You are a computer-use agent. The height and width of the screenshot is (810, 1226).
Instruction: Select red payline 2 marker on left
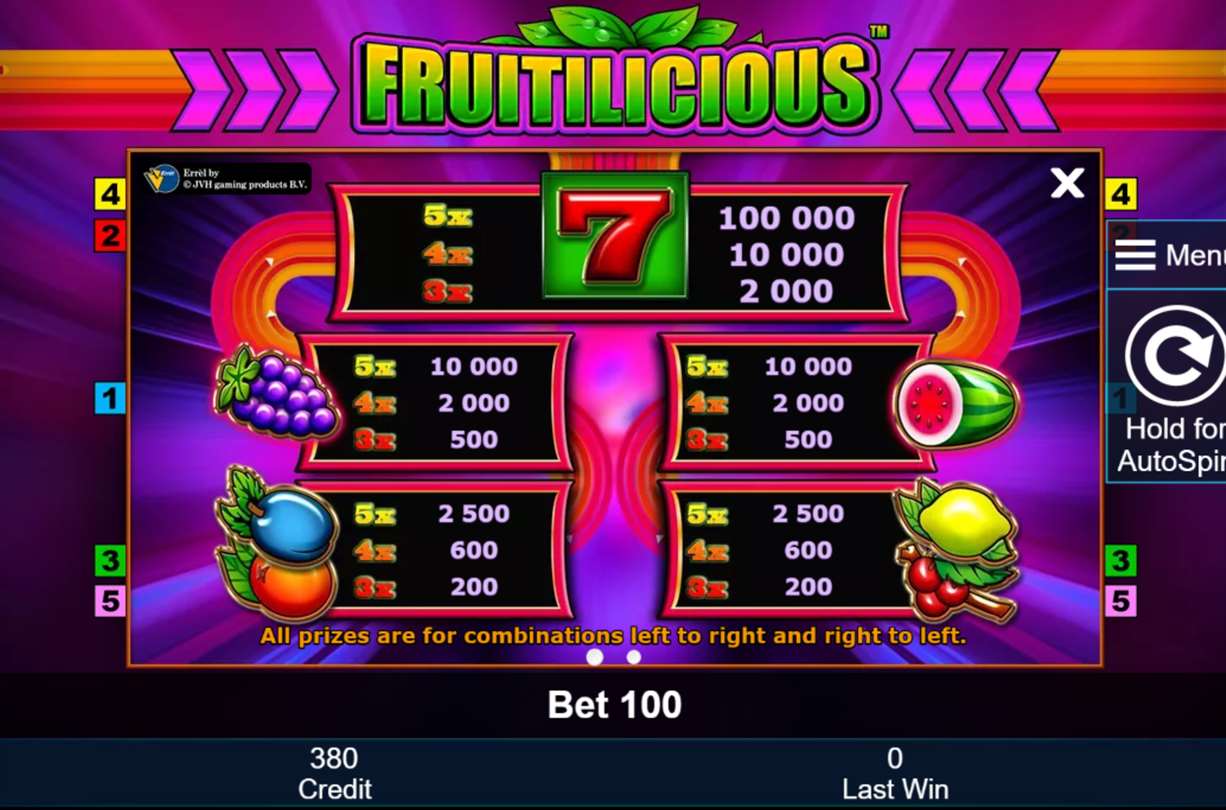pyautogui.click(x=110, y=236)
